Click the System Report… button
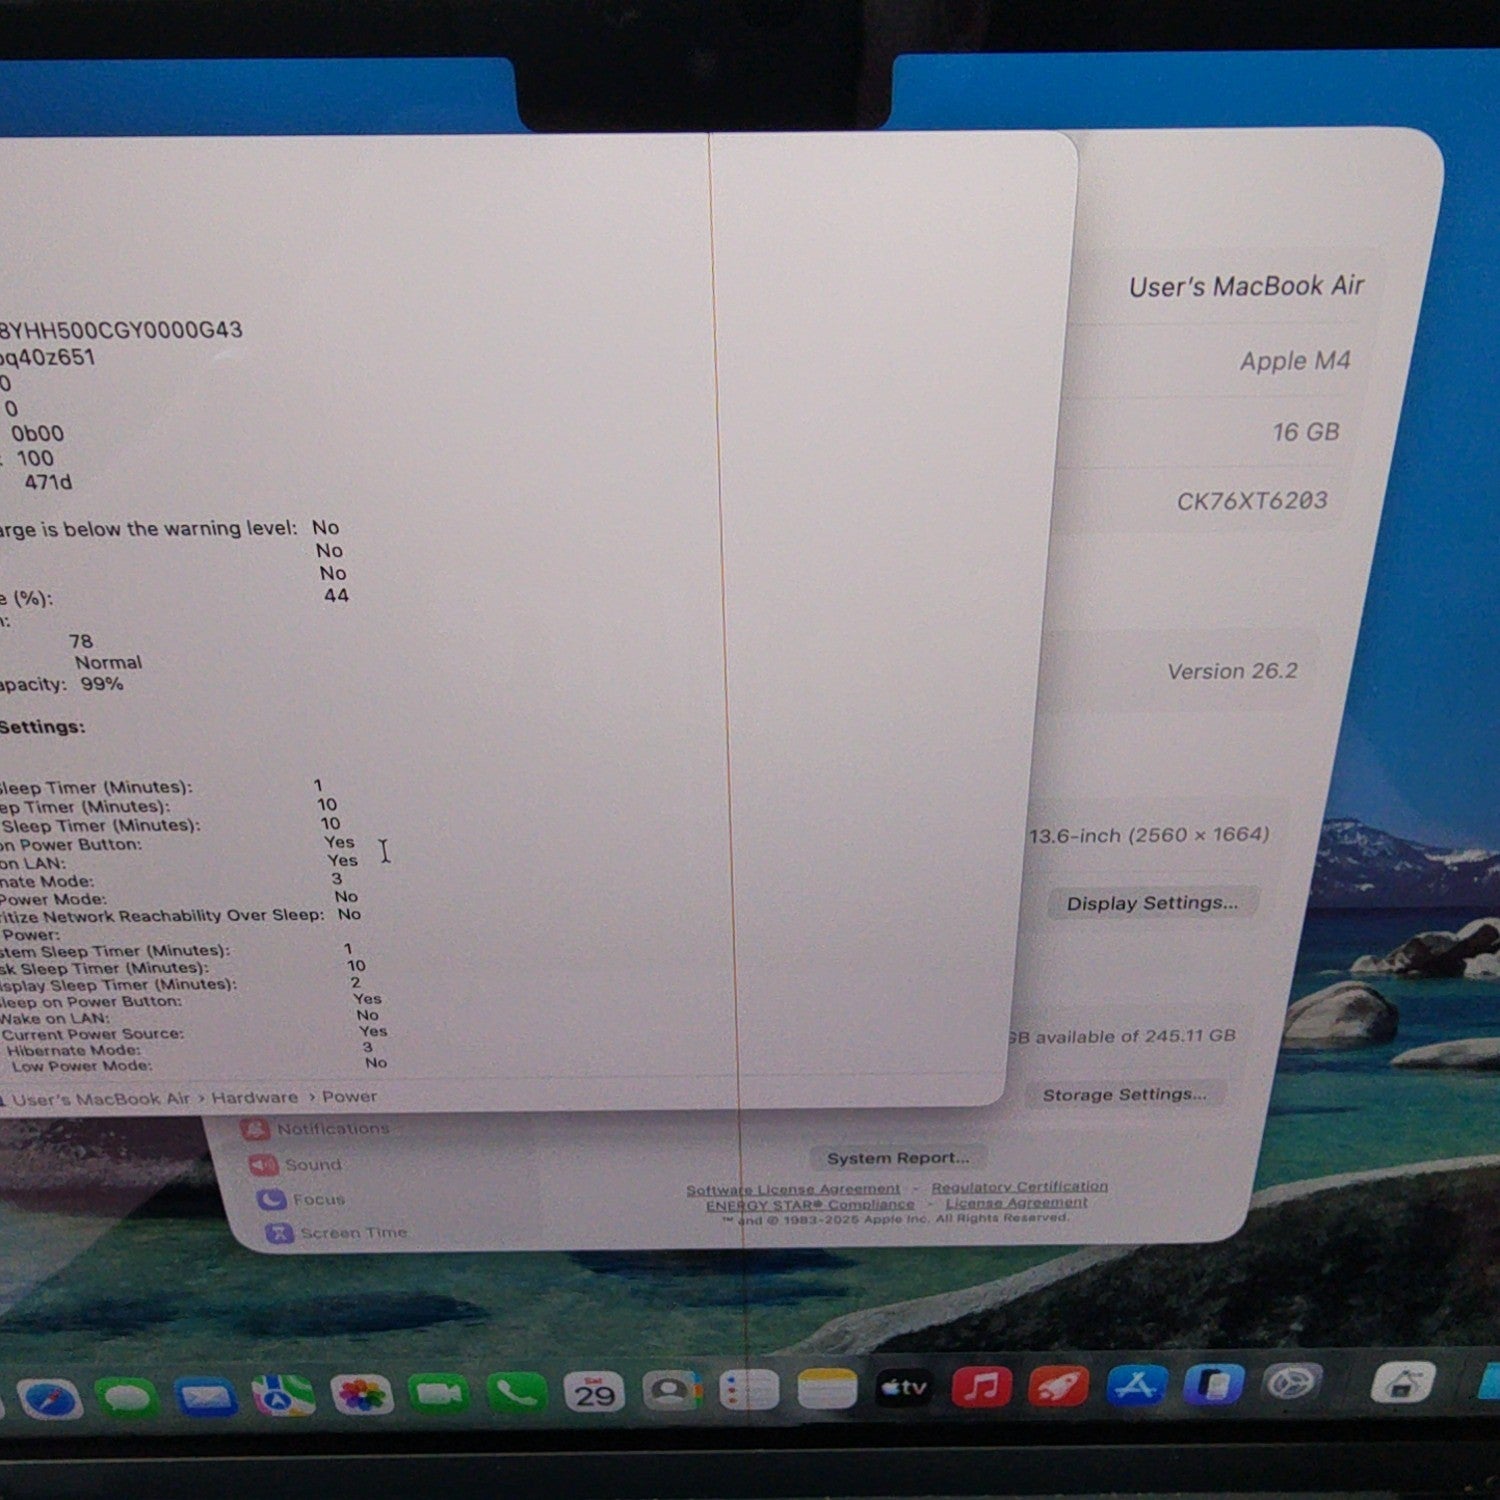Screen dimensions: 1500x1500 click(897, 1158)
